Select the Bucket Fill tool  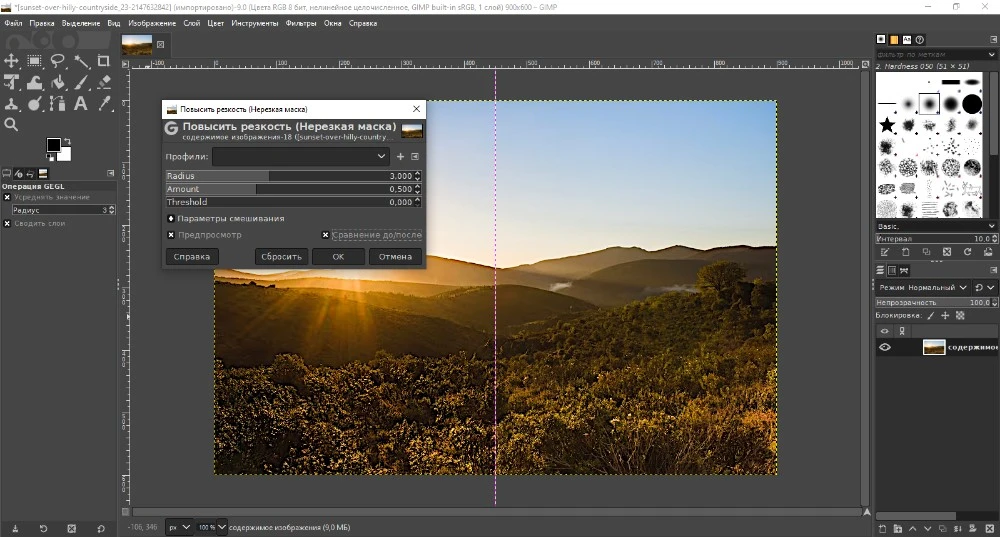click(58, 82)
